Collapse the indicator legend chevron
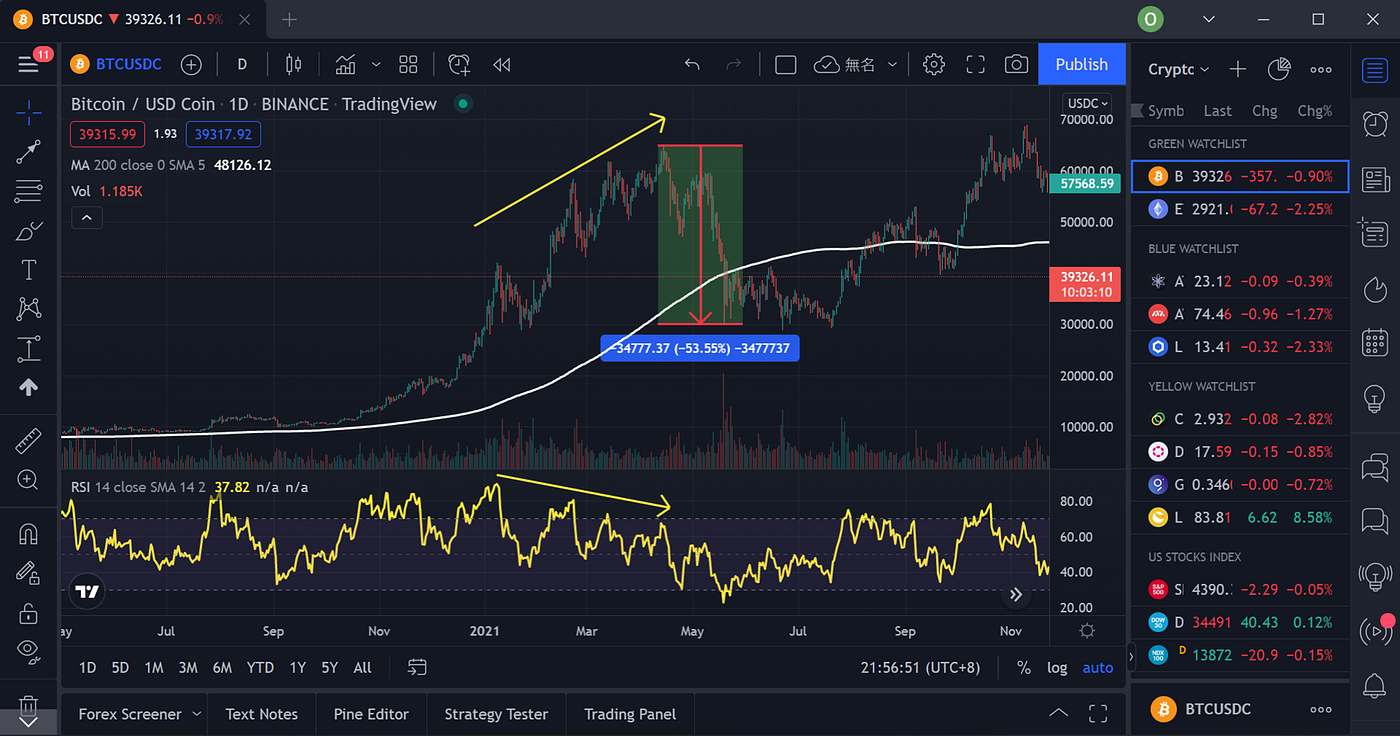 click(87, 217)
